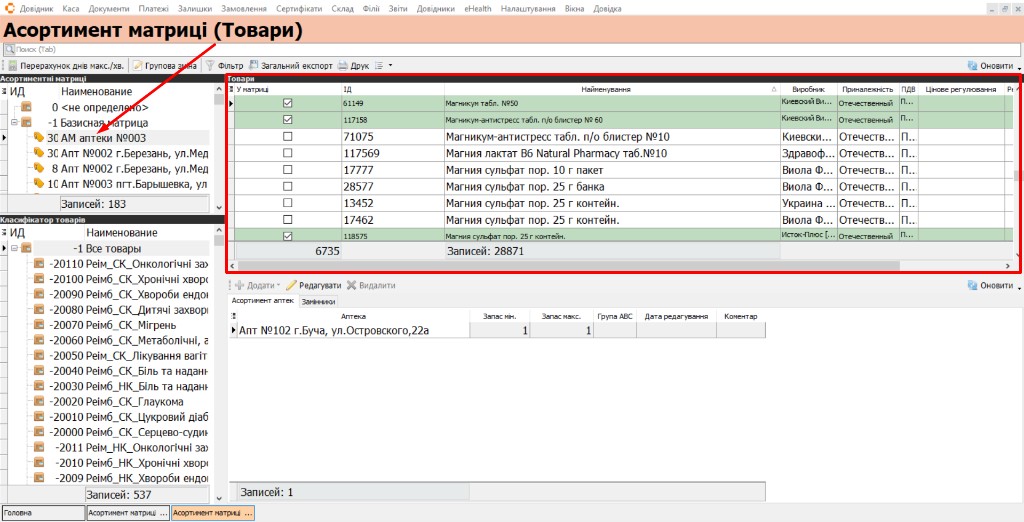Click the Фільтр funnel icon
This screenshot has height=522, width=1024.
(x=210, y=65)
